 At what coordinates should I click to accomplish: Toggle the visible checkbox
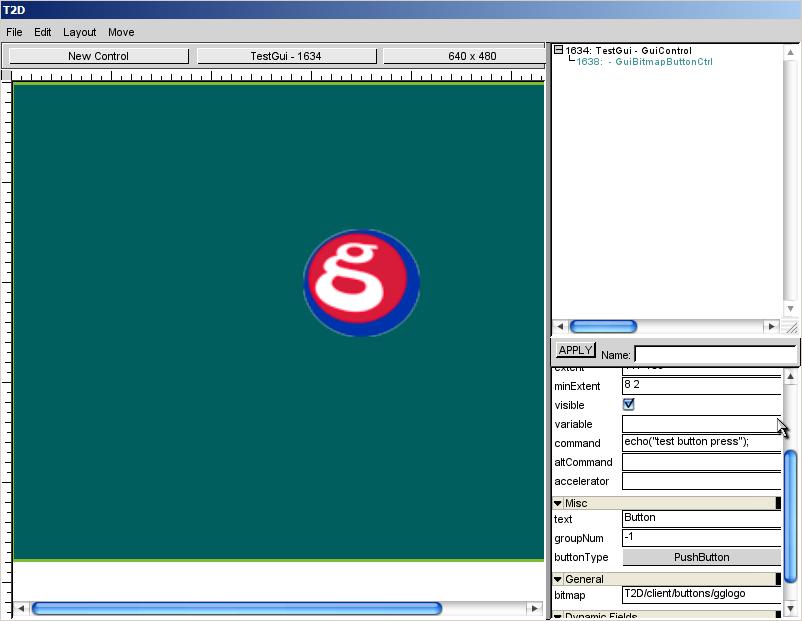(629, 404)
